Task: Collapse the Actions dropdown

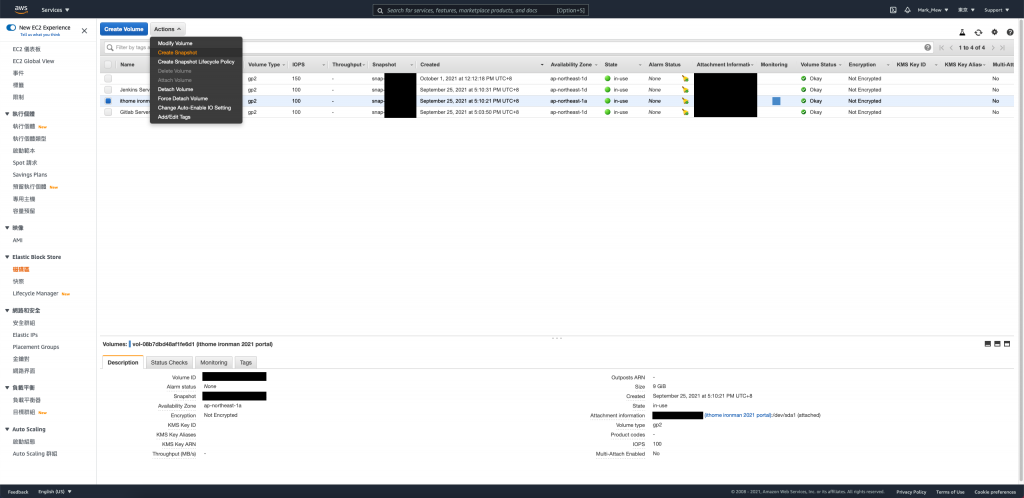Action: [x=168, y=29]
